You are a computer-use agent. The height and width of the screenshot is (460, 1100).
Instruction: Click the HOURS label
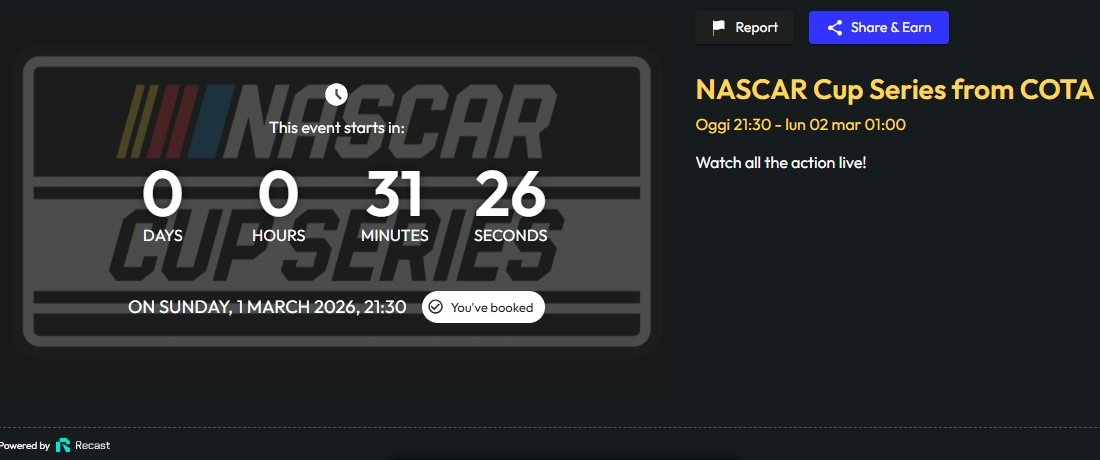coord(279,236)
